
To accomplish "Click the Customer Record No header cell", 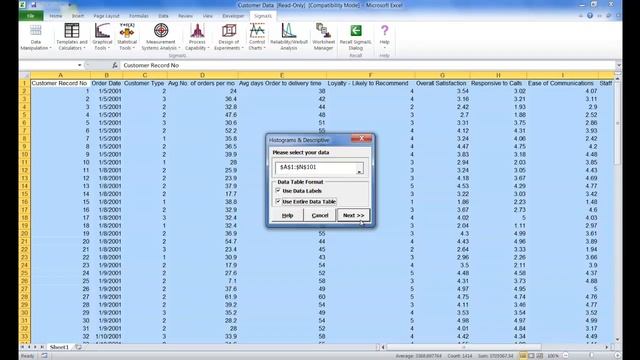I will pyautogui.click(x=60, y=83).
